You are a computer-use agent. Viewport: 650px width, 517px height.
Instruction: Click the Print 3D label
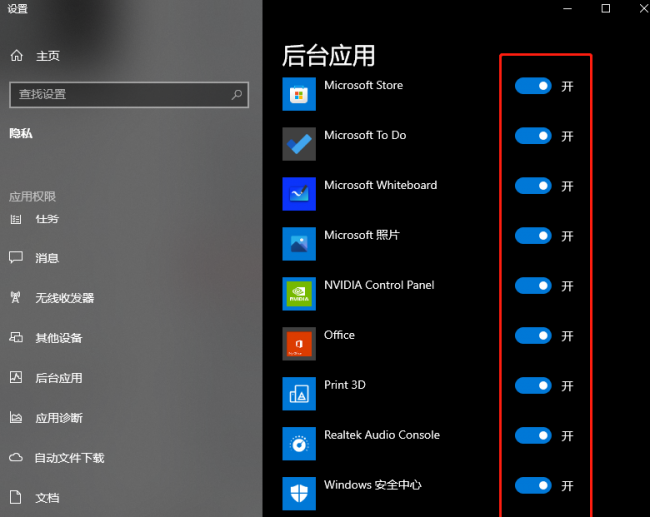[345, 385]
